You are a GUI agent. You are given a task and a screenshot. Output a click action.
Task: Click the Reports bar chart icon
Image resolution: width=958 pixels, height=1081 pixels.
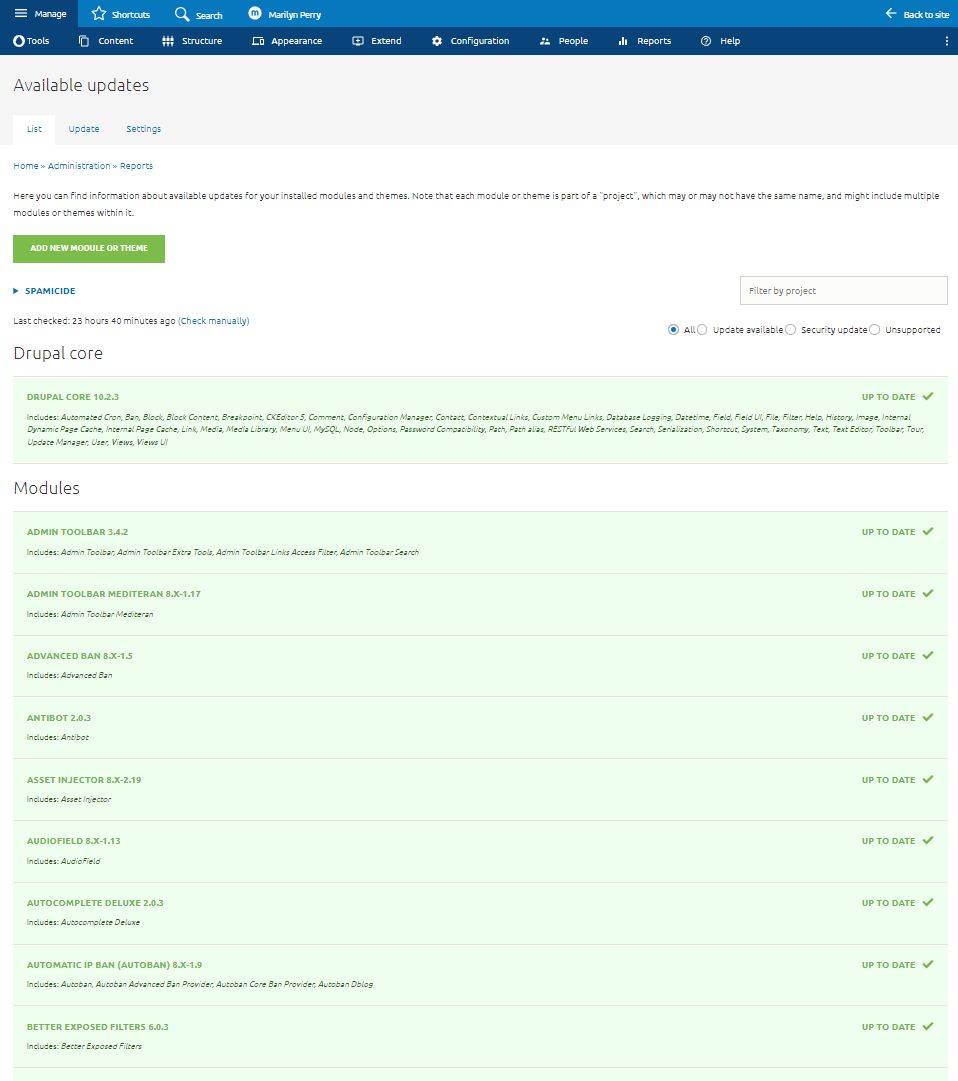click(622, 41)
